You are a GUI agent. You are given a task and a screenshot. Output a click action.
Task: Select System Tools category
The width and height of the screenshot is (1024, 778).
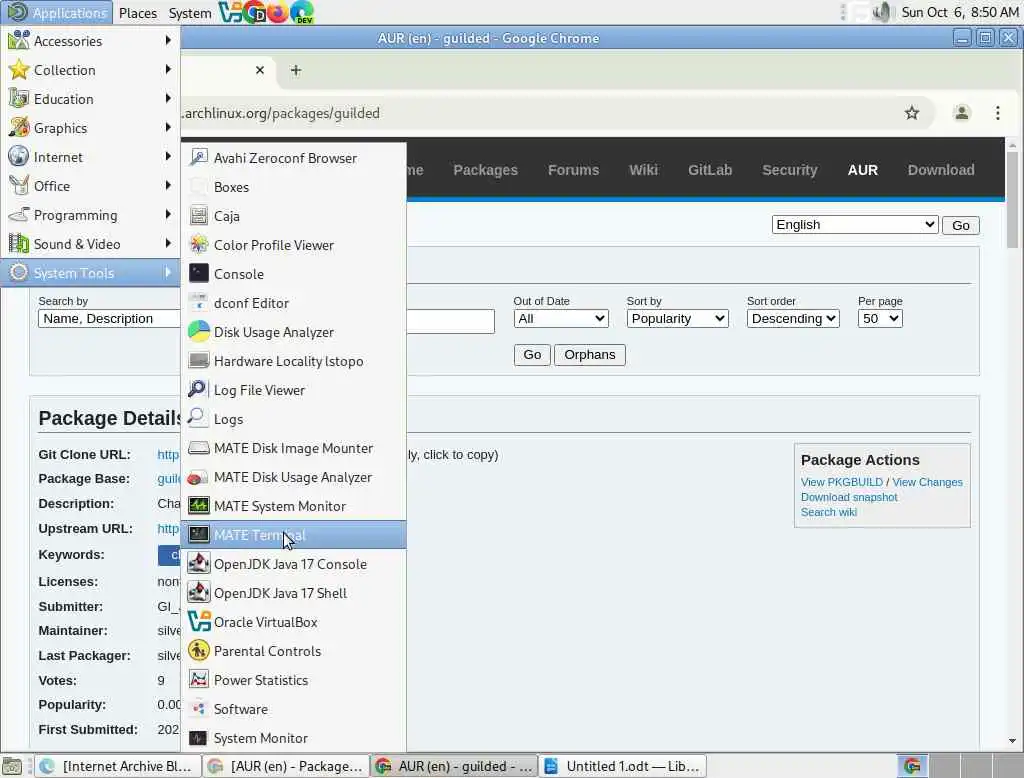tap(90, 273)
